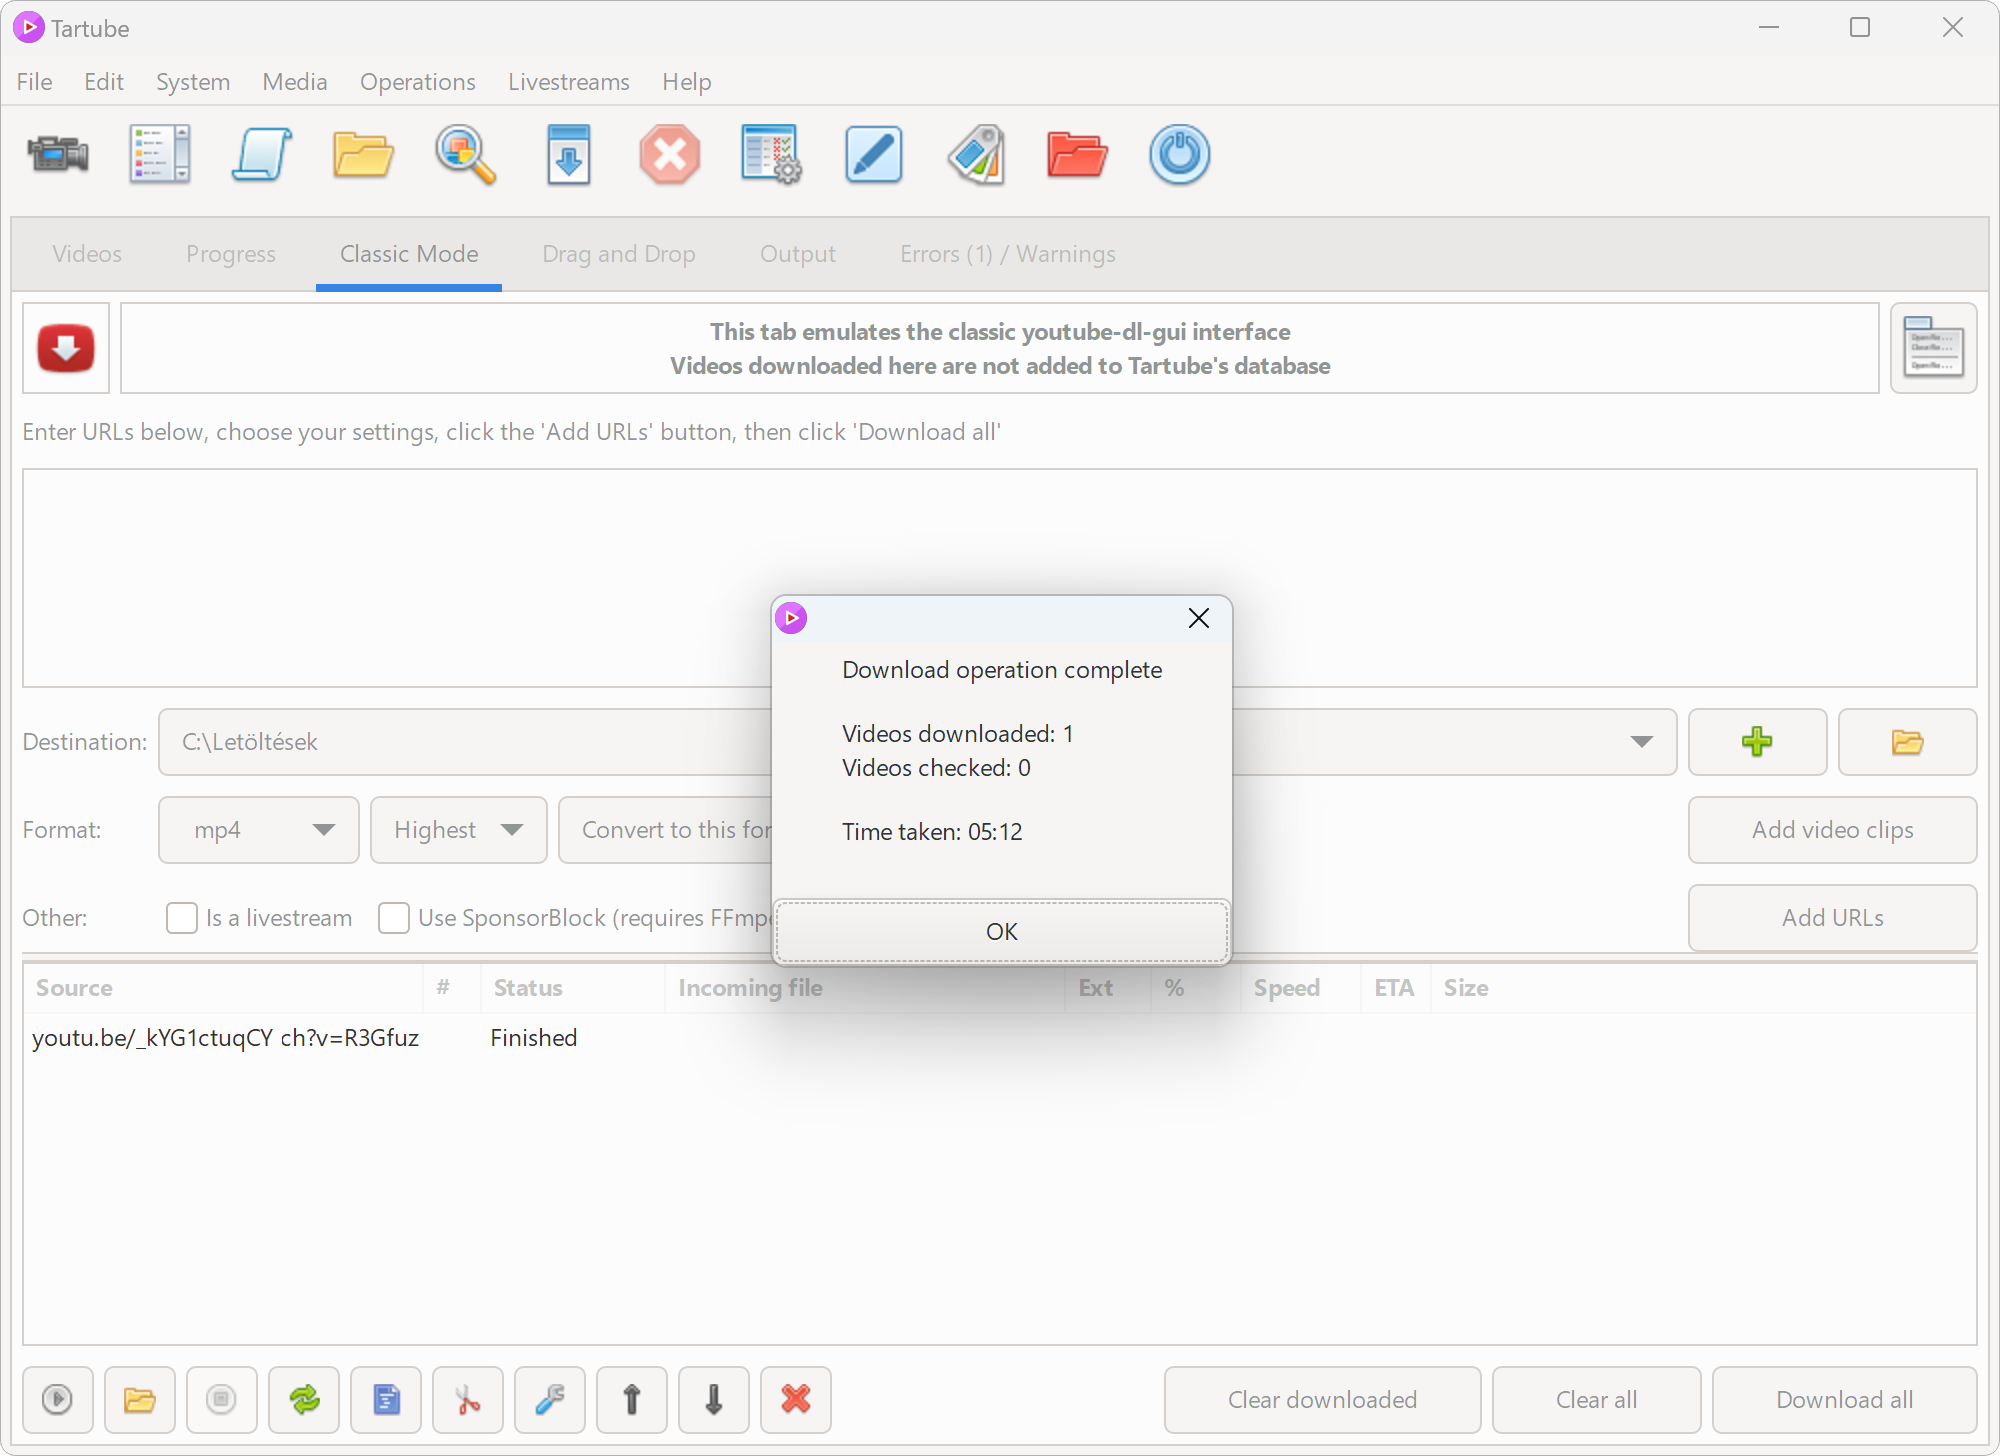Click the red youtube-dl download icon
The width and height of the screenshot is (2000, 1456).
[x=66, y=348]
